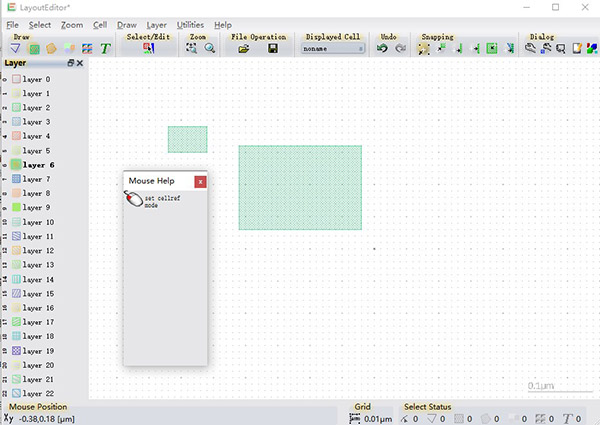Activate the Select/Edit tool icon

coord(148,49)
